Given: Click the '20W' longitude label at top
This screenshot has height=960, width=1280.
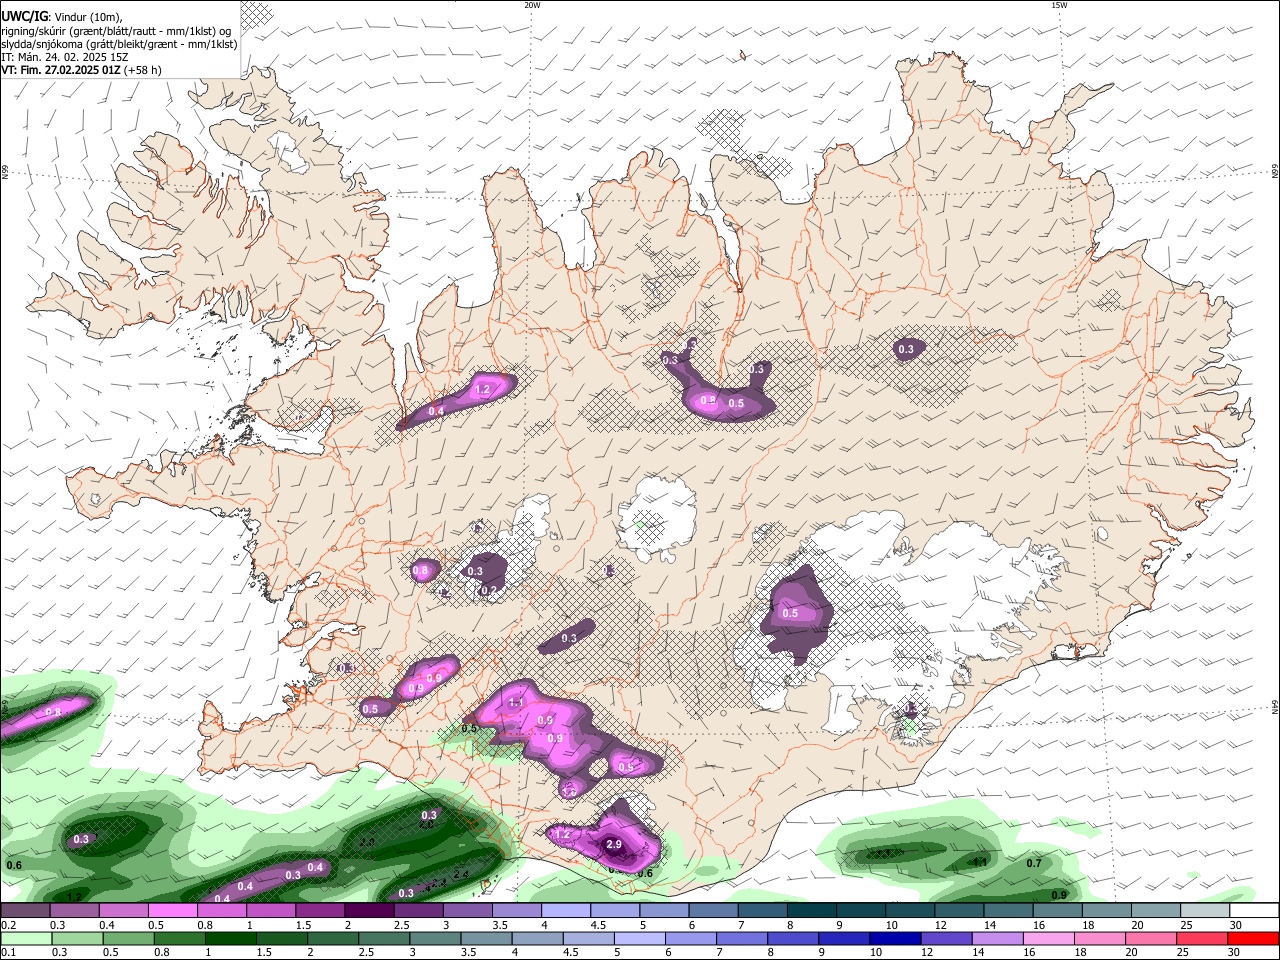Looking at the screenshot, I should pos(532,5).
